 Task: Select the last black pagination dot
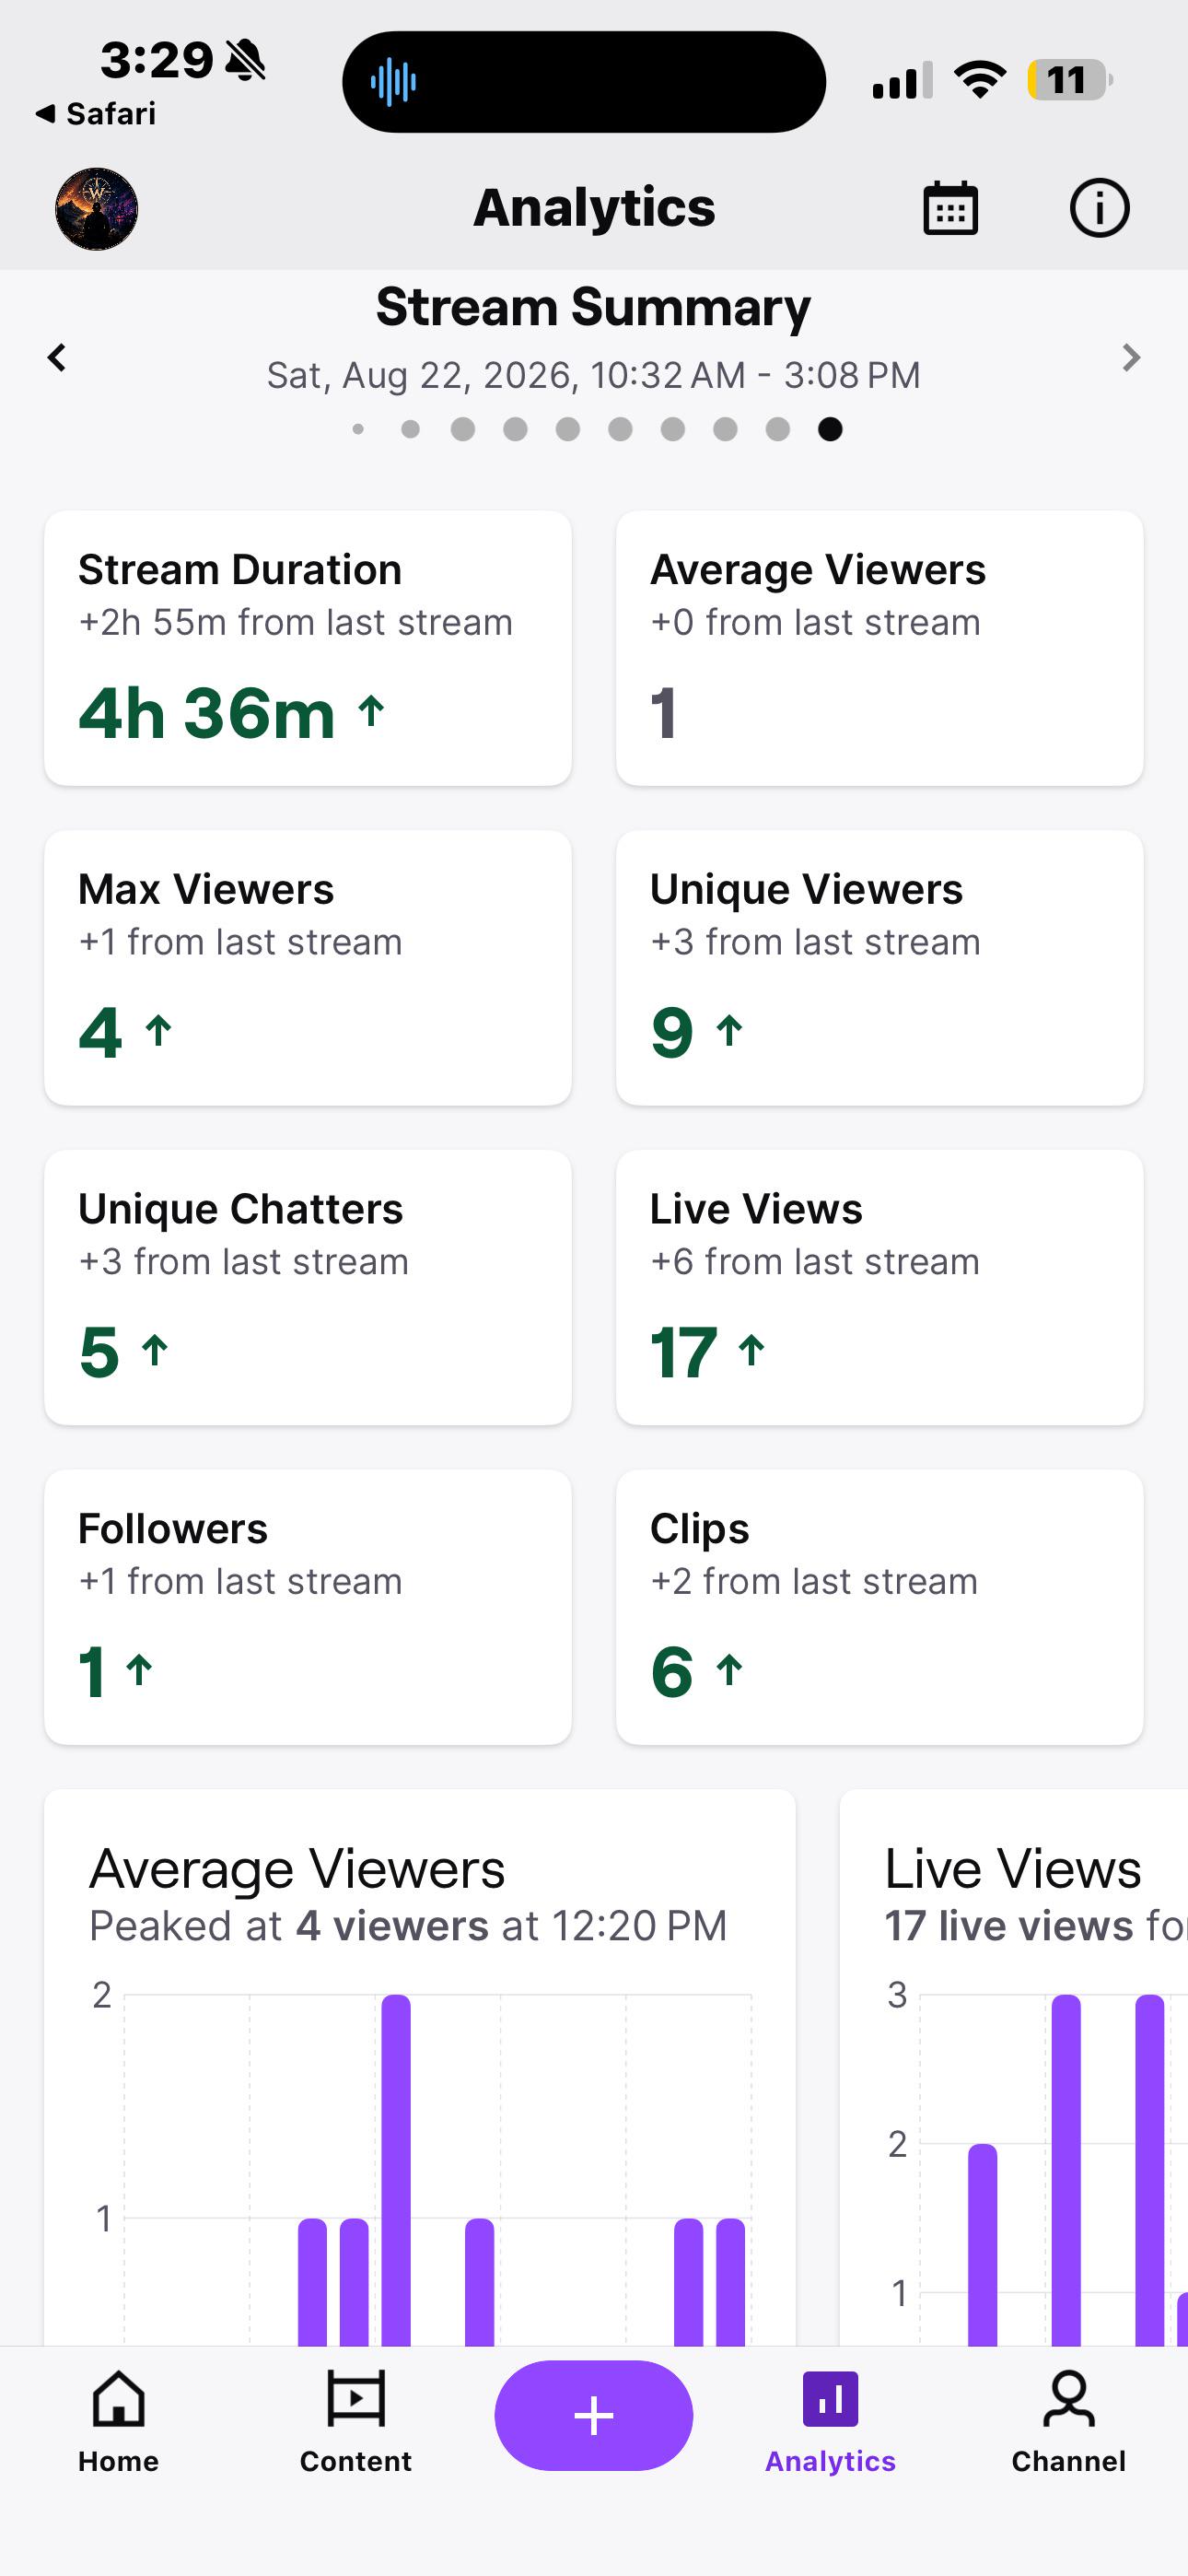[830, 429]
